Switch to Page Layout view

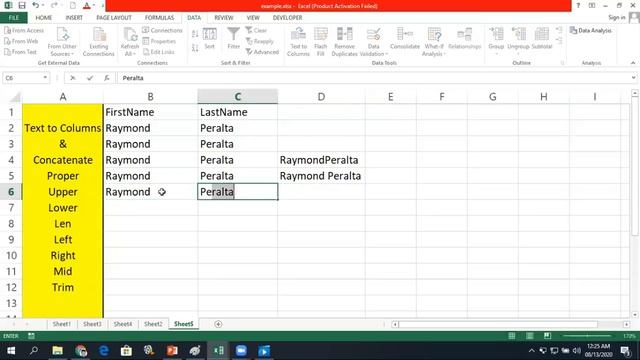[x=530, y=336]
